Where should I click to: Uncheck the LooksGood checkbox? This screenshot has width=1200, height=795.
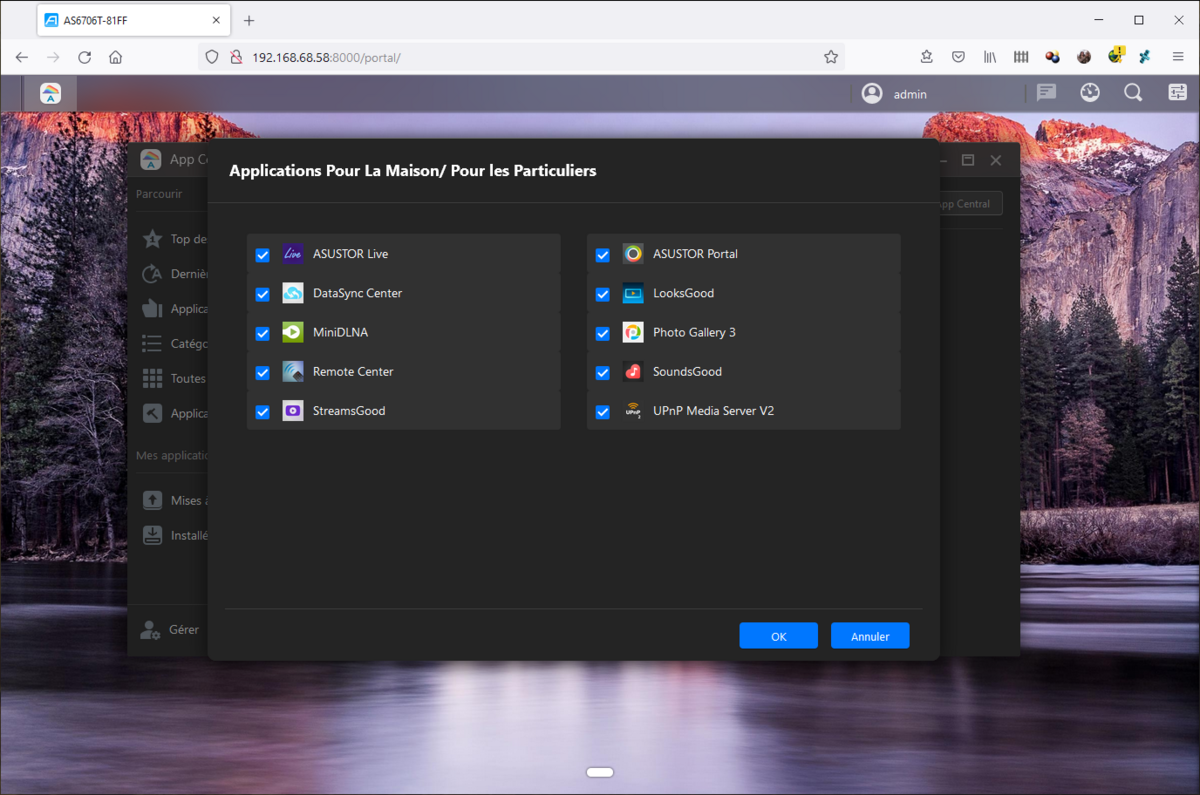pyautogui.click(x=603, y=294)
